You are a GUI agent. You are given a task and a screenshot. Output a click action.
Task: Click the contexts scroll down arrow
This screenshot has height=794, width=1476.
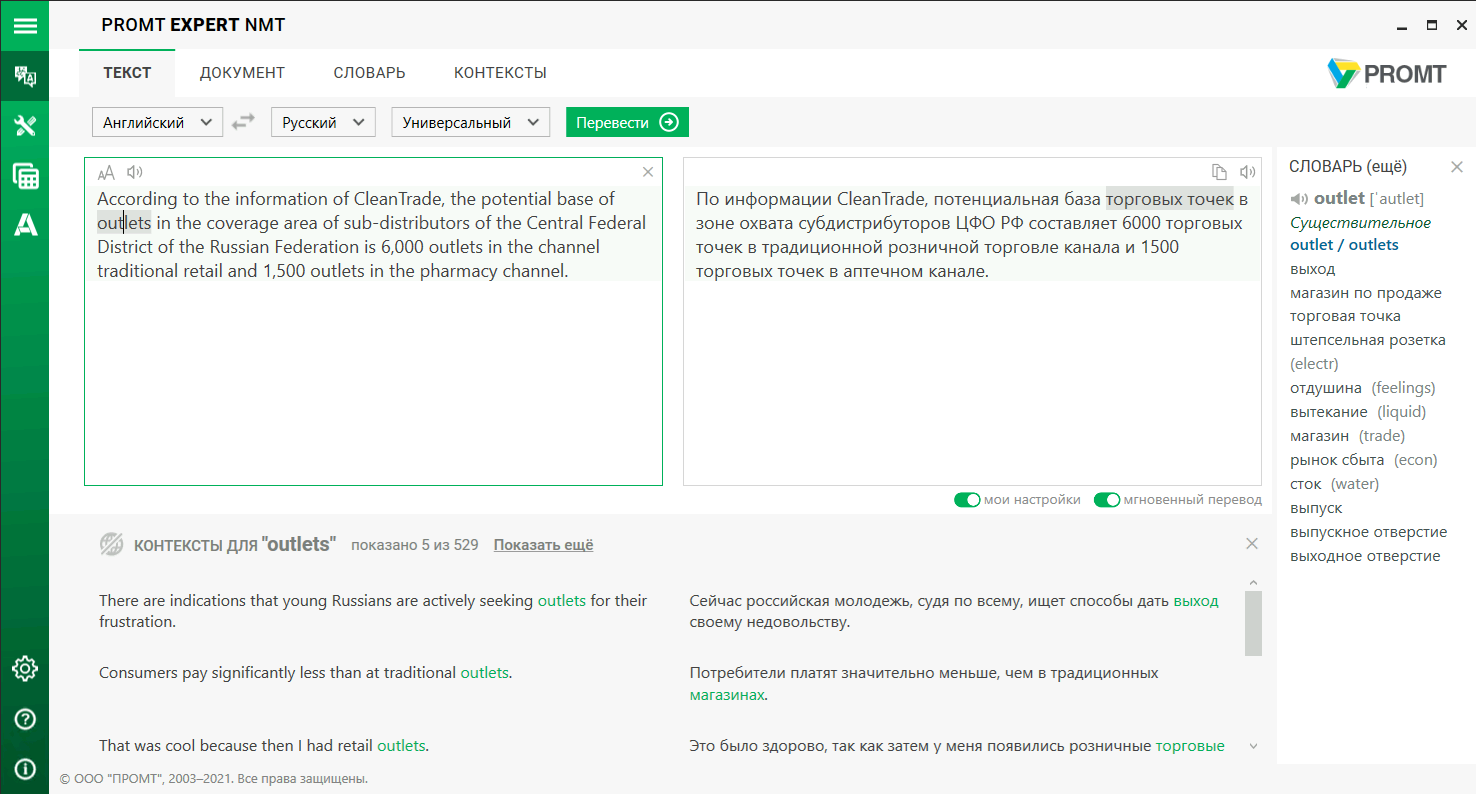[1254, 746]
